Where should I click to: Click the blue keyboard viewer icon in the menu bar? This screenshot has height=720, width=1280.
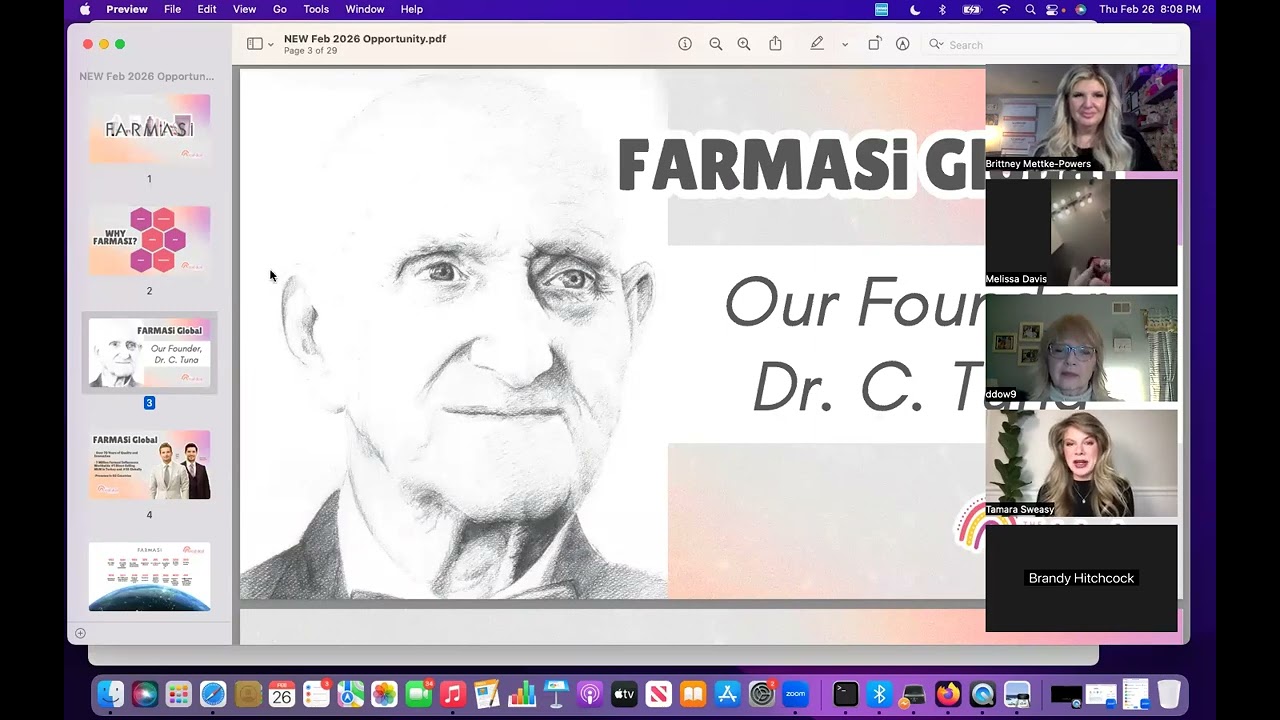(x=881, y=9)
